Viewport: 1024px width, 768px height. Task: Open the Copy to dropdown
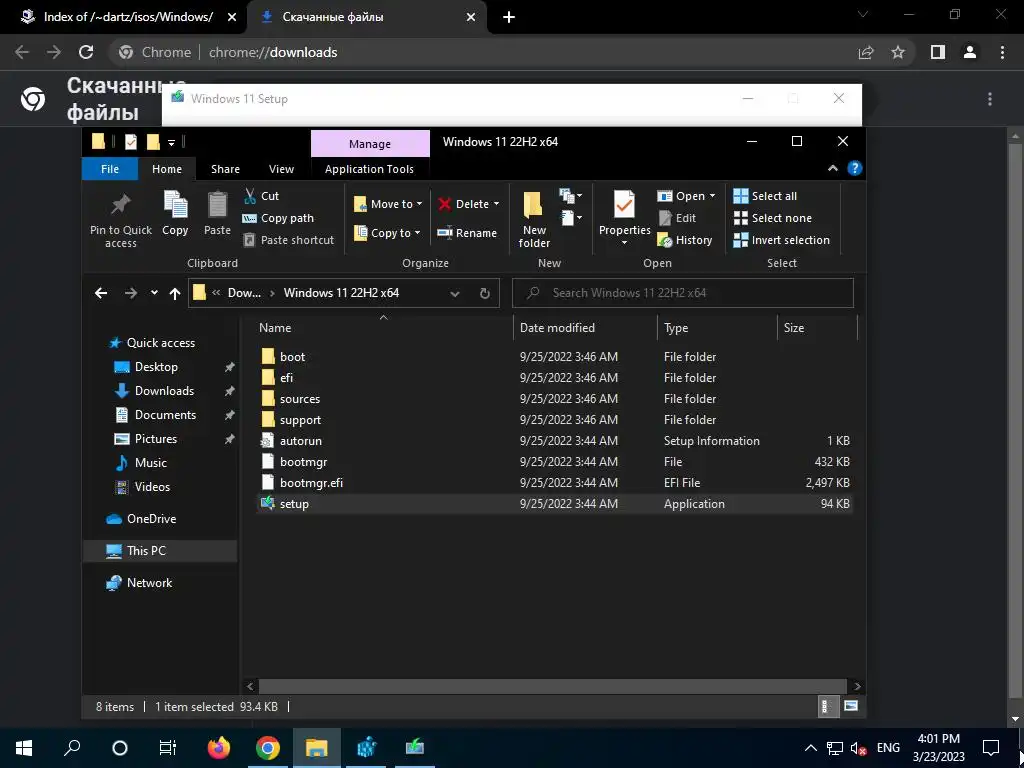(x=387, y=233)
